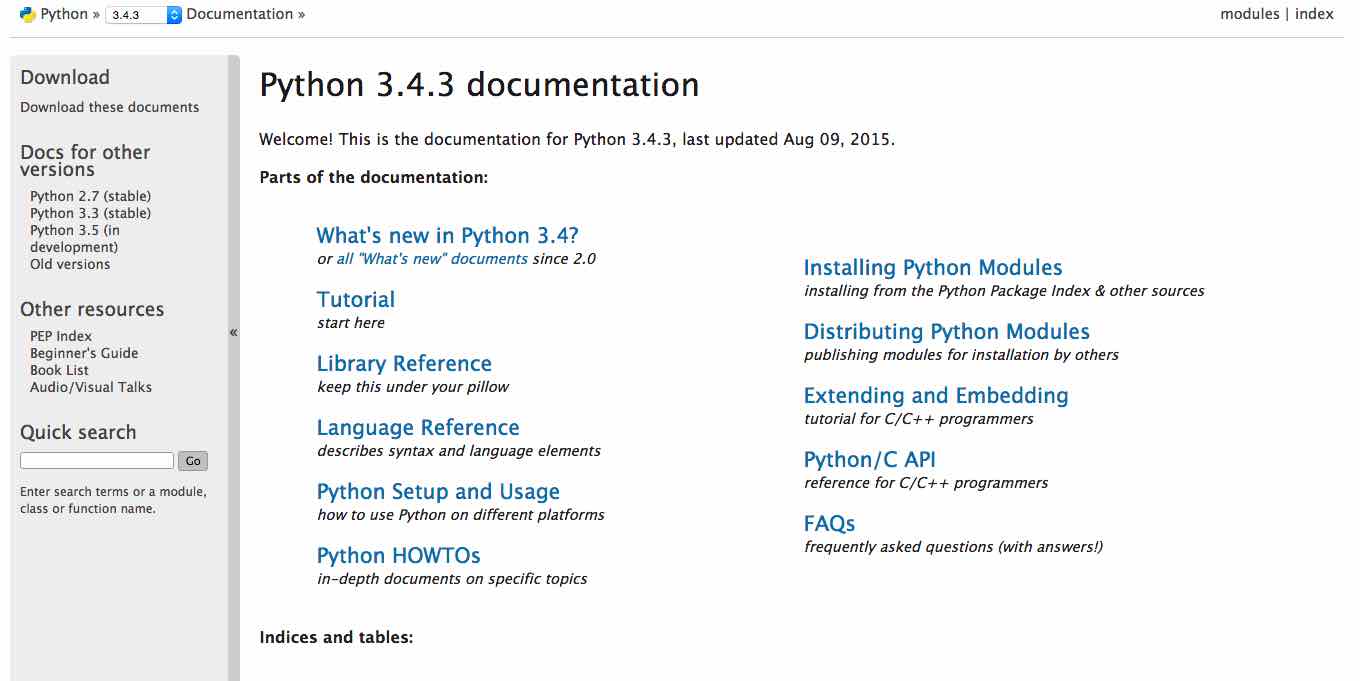
Task: Click 'how to use Python on different platforms'
Action: click(461, 515)
